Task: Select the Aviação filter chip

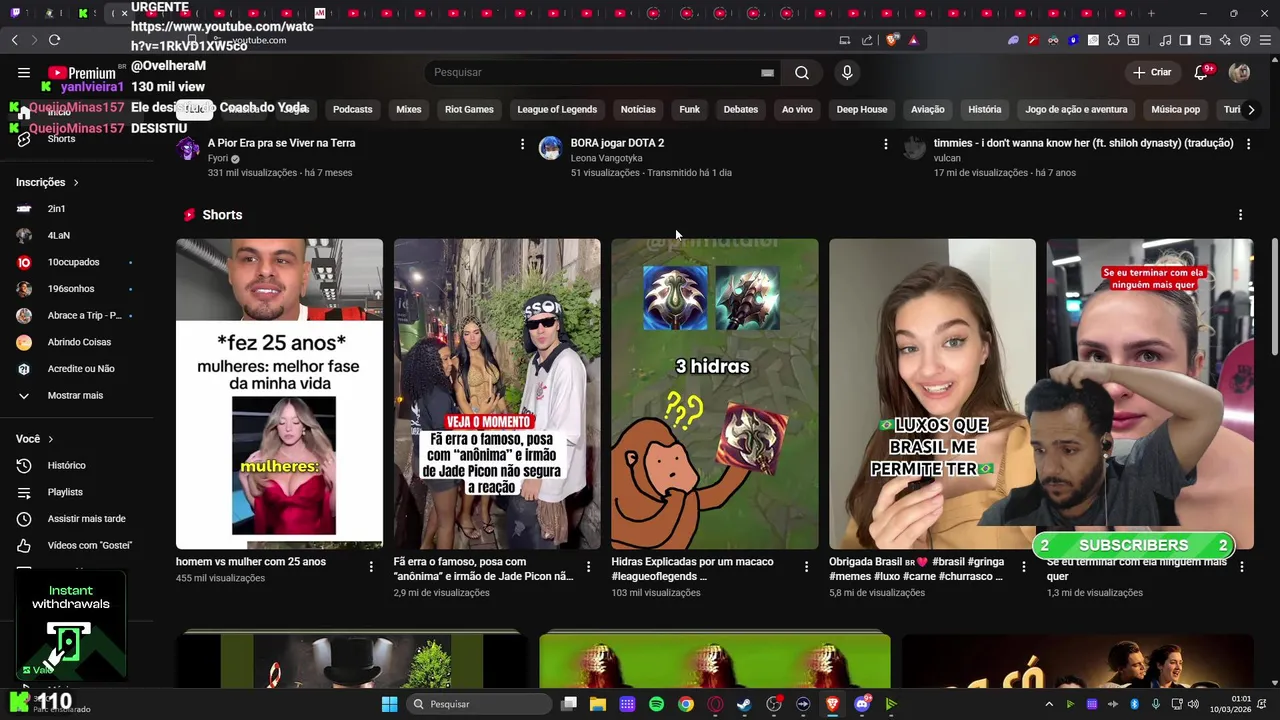Action: (x=927, y=109)
